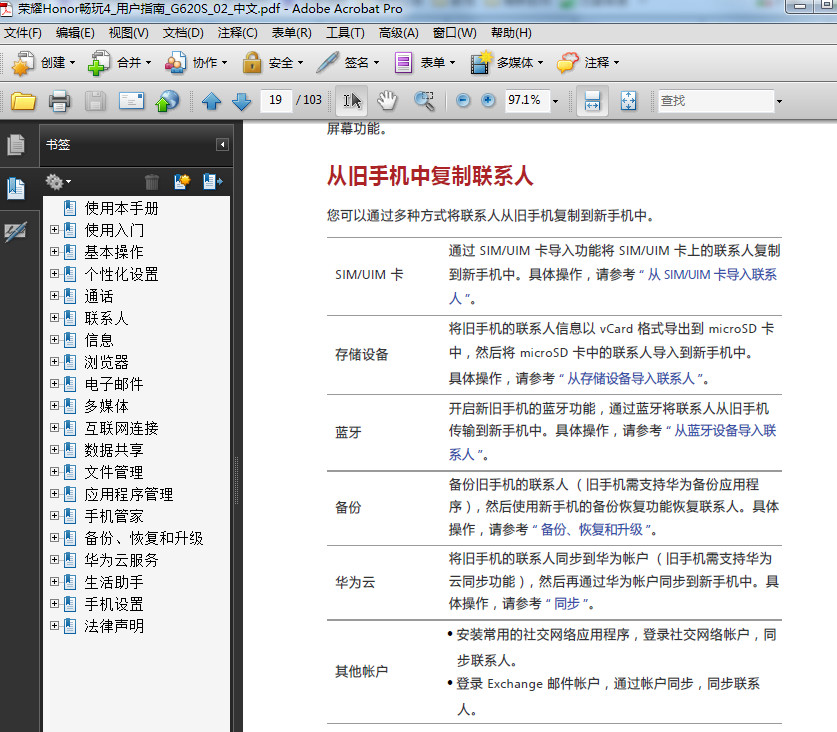837x732 pixels.
Task: Enable fit page width mode
Action: click(591, 100)
